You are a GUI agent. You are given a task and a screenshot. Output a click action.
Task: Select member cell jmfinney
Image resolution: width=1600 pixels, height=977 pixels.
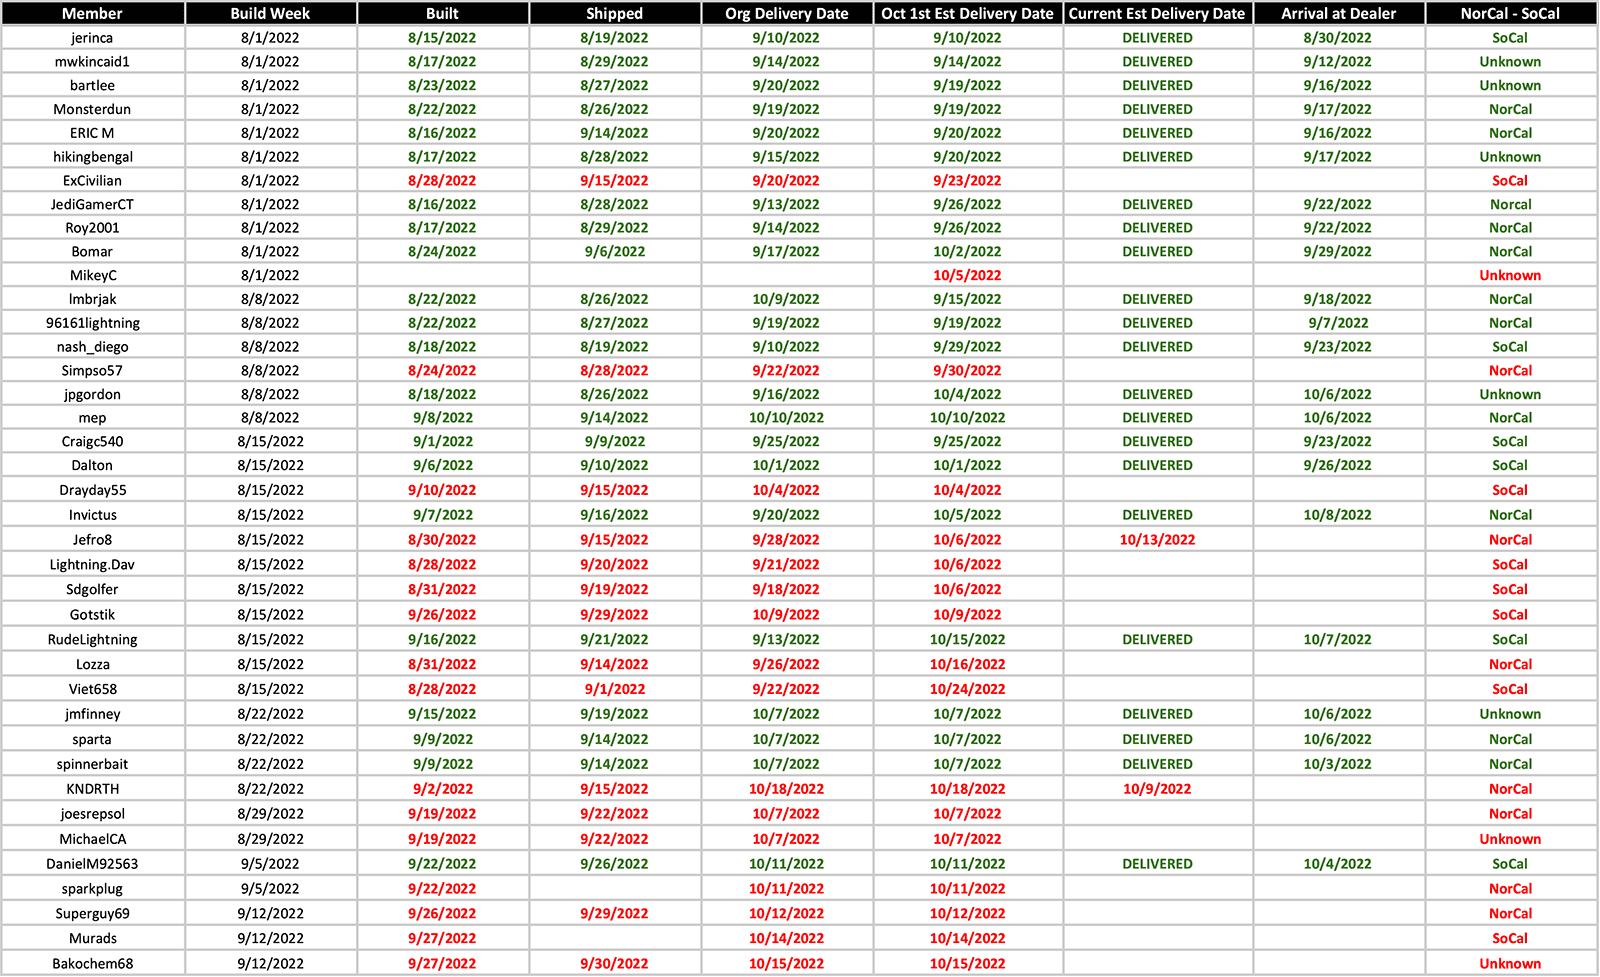point(93,714)
